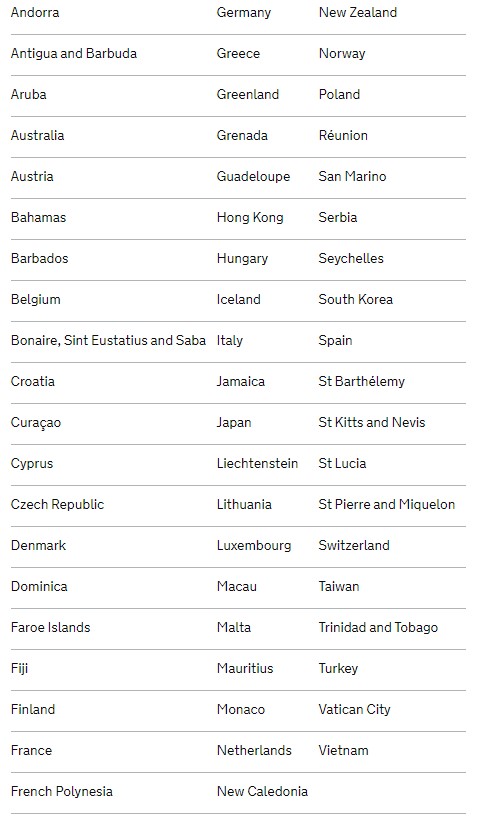
Task: Select the Réunion entry
Action: click(x=343, y=135)
